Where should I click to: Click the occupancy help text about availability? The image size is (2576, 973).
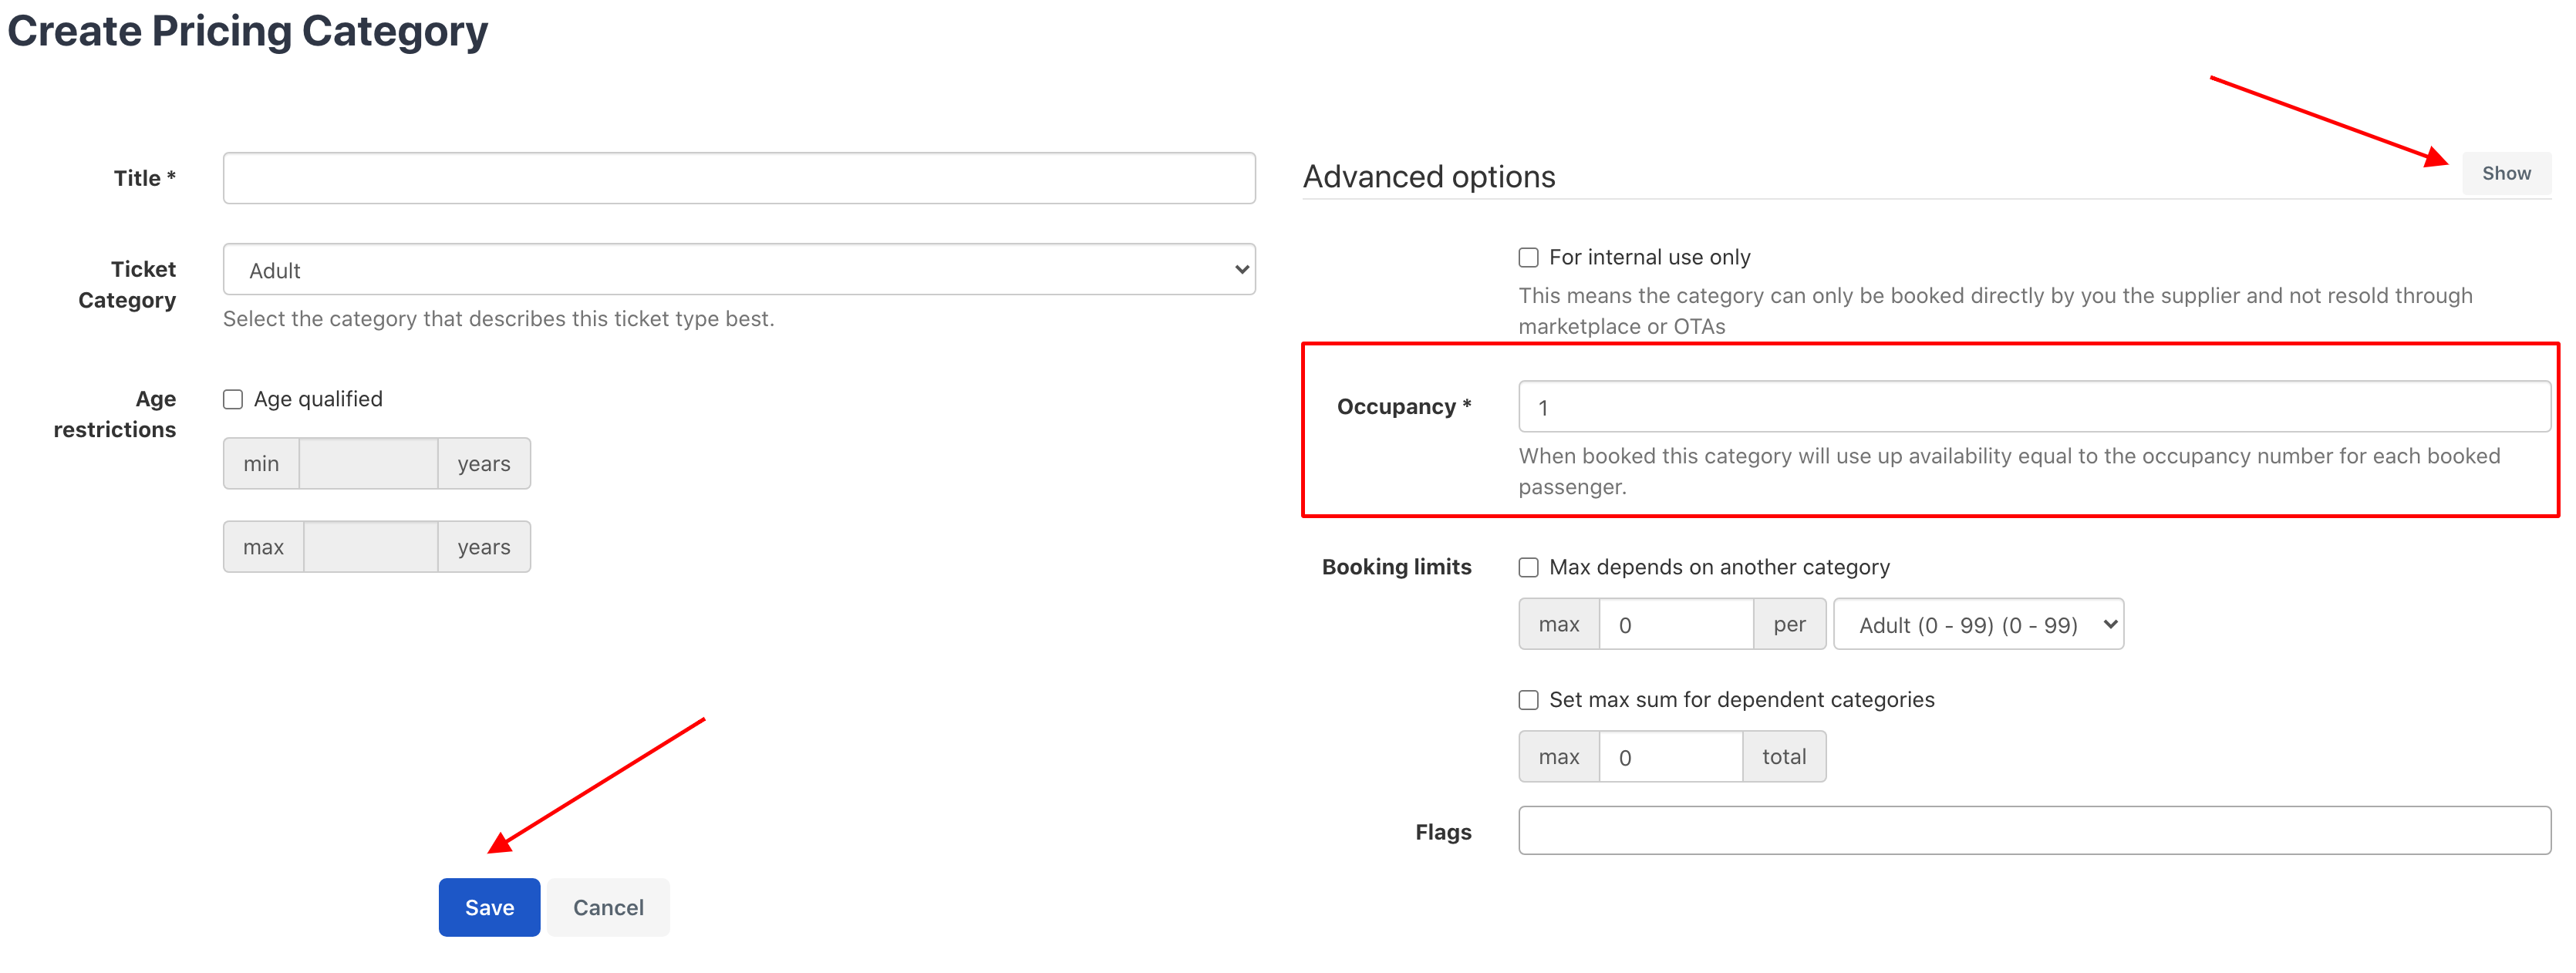point(2009,471)
